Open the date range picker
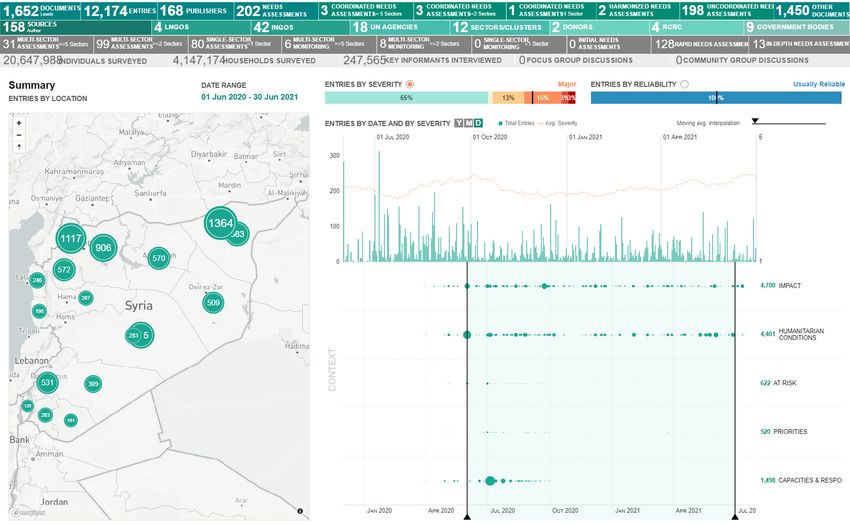The image size is (850, 525). [252, 97]
